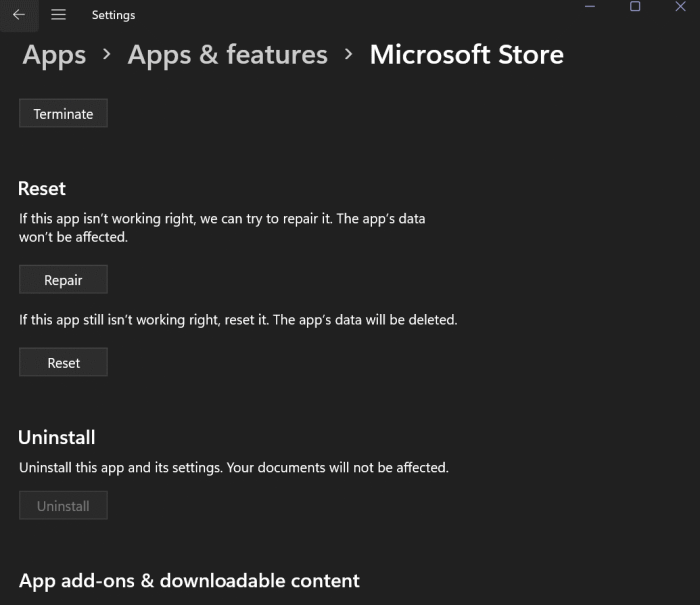Click text 'Your documents will not be affected'

tap(338, 467)
